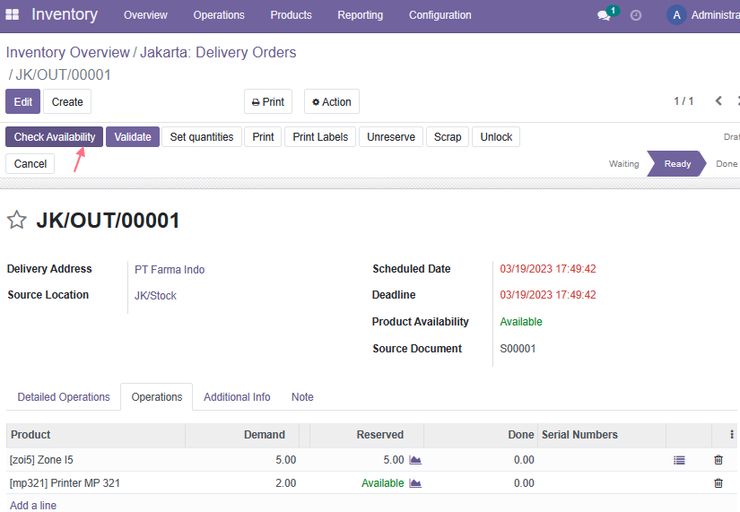740x512 pixels.
Task: Click the Edit button
Action: click(x=23, y=101)
